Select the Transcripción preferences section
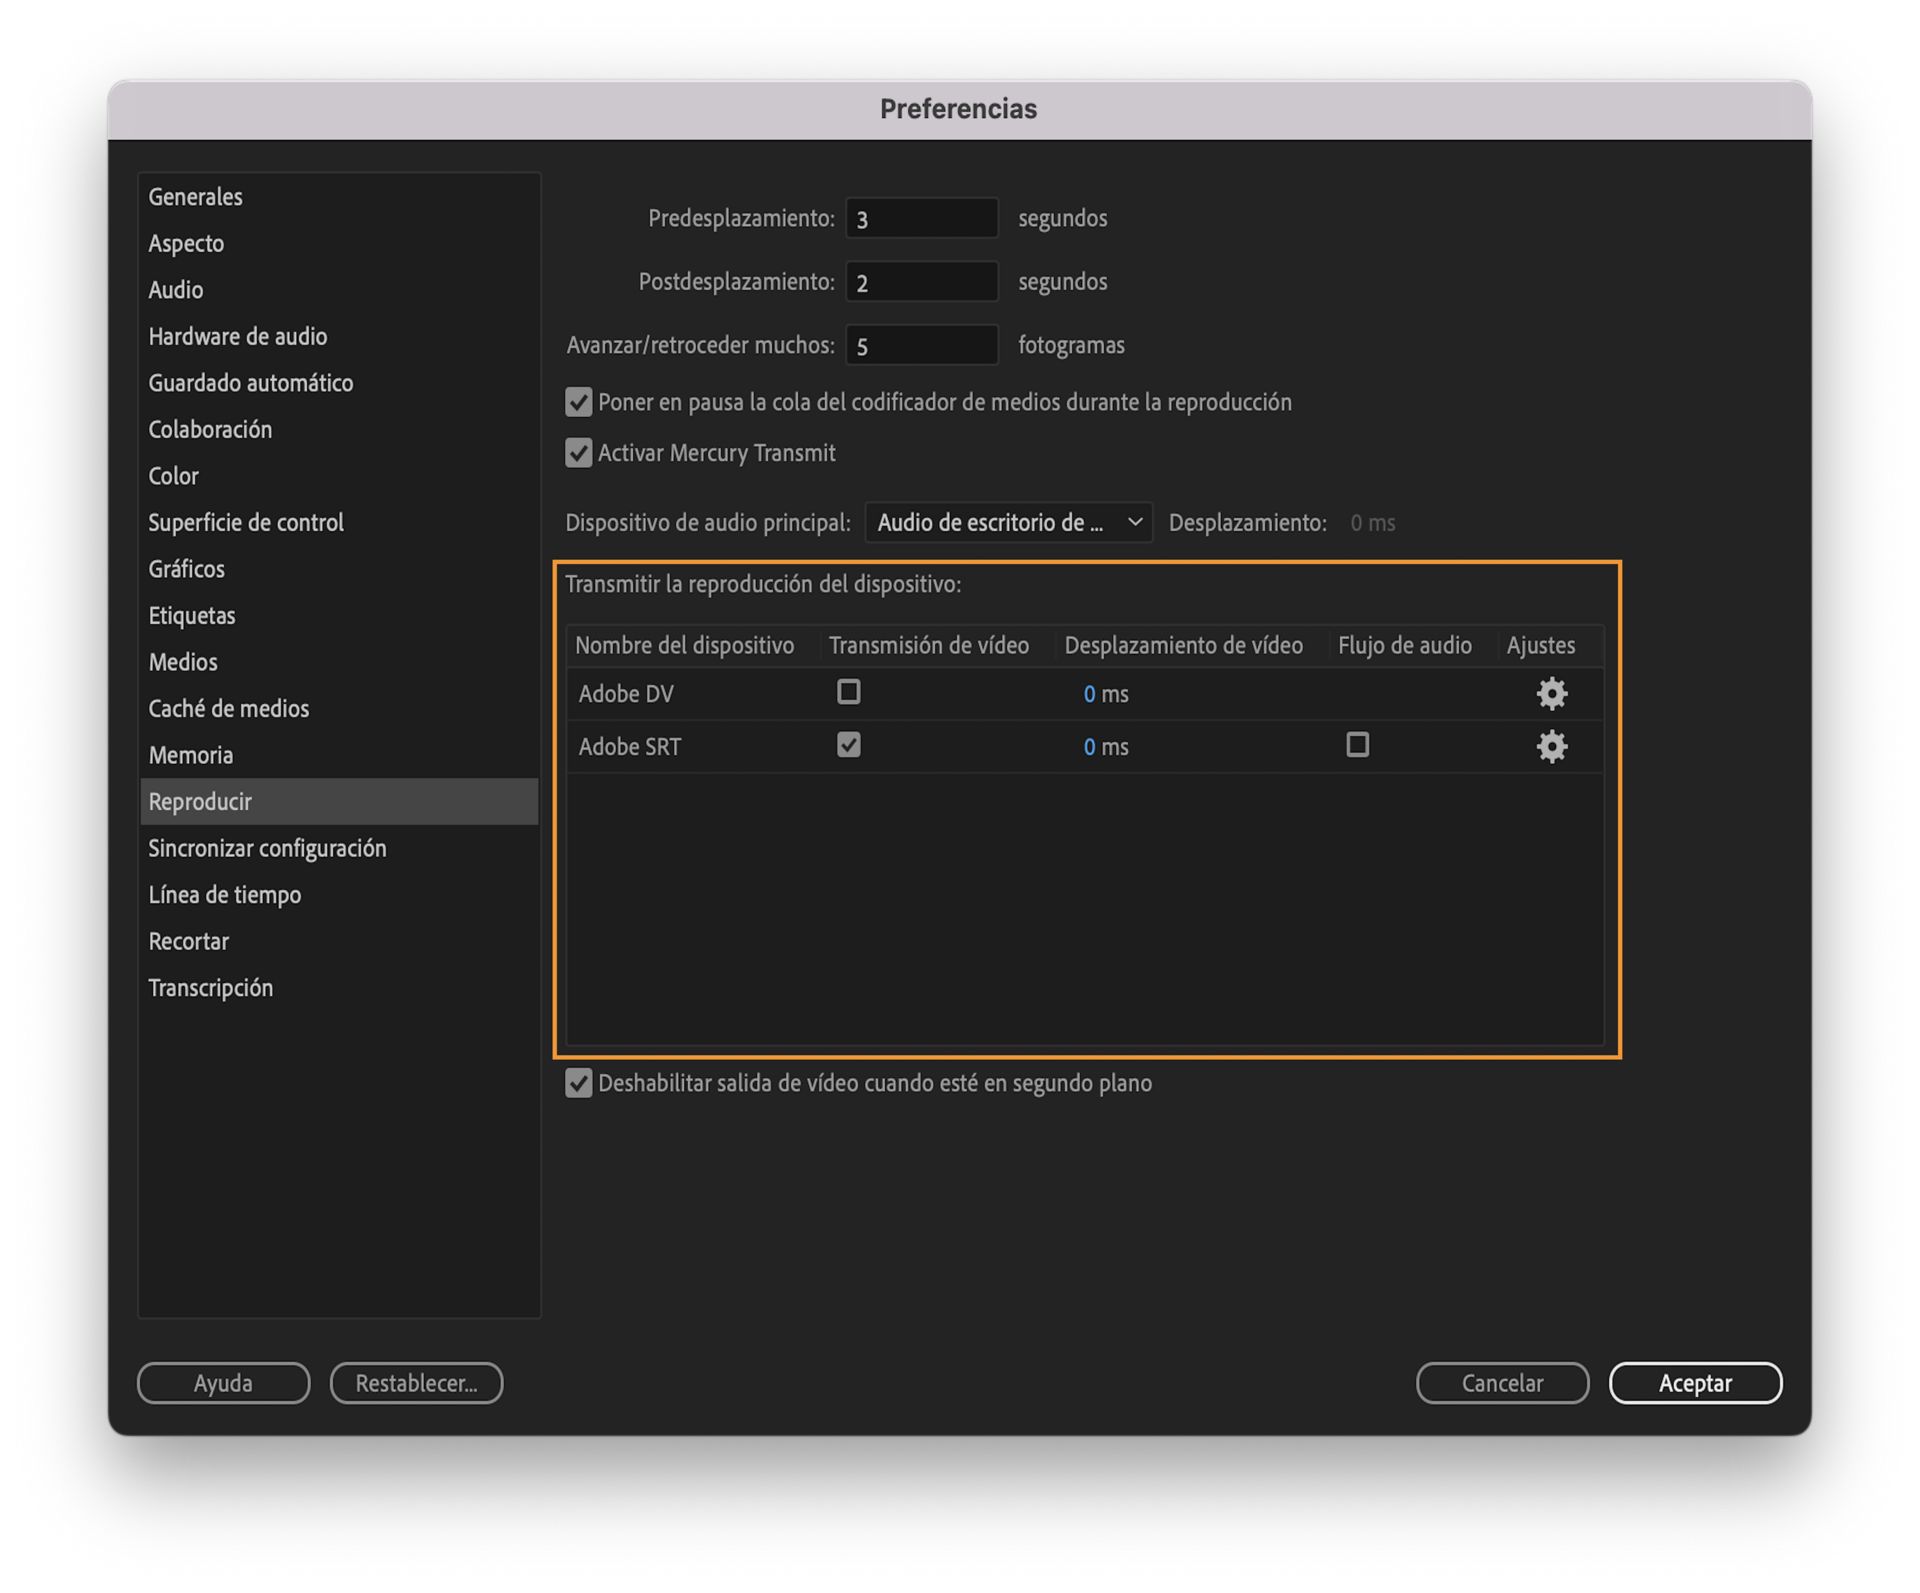This screenshot has height=1593, width=1920. click(211, 987)
